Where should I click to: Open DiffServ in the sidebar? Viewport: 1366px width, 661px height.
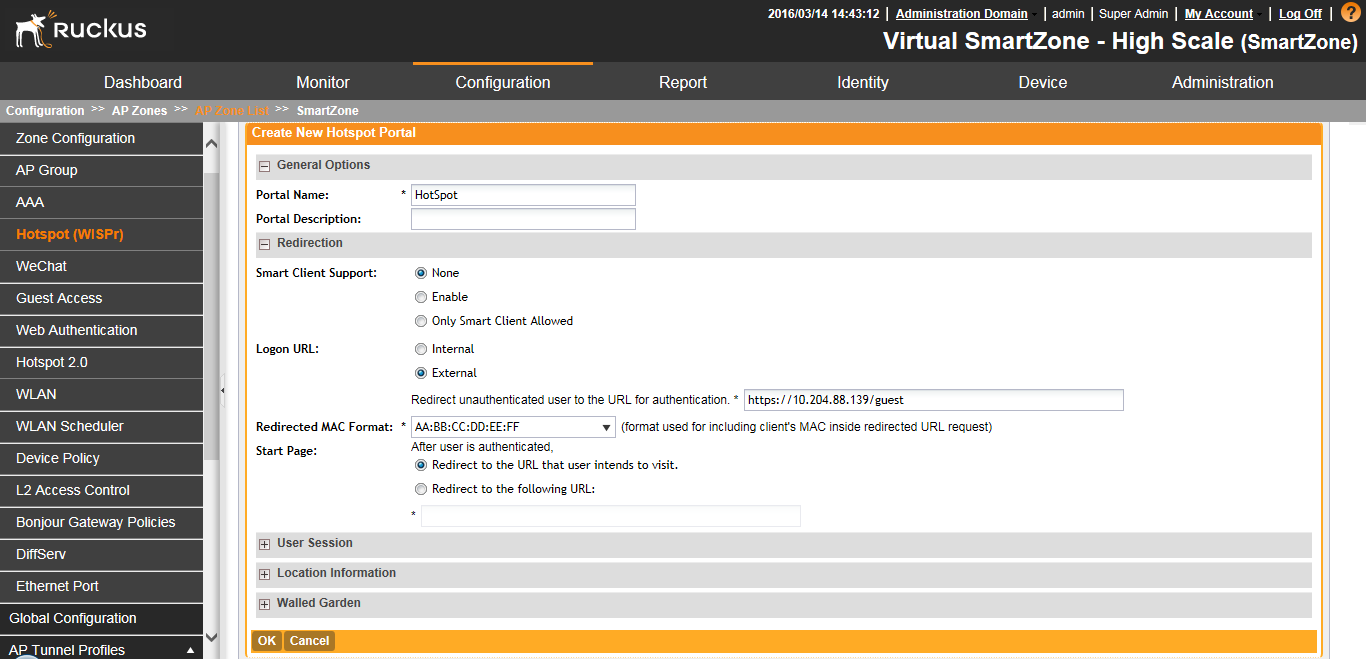pos(101,555)
